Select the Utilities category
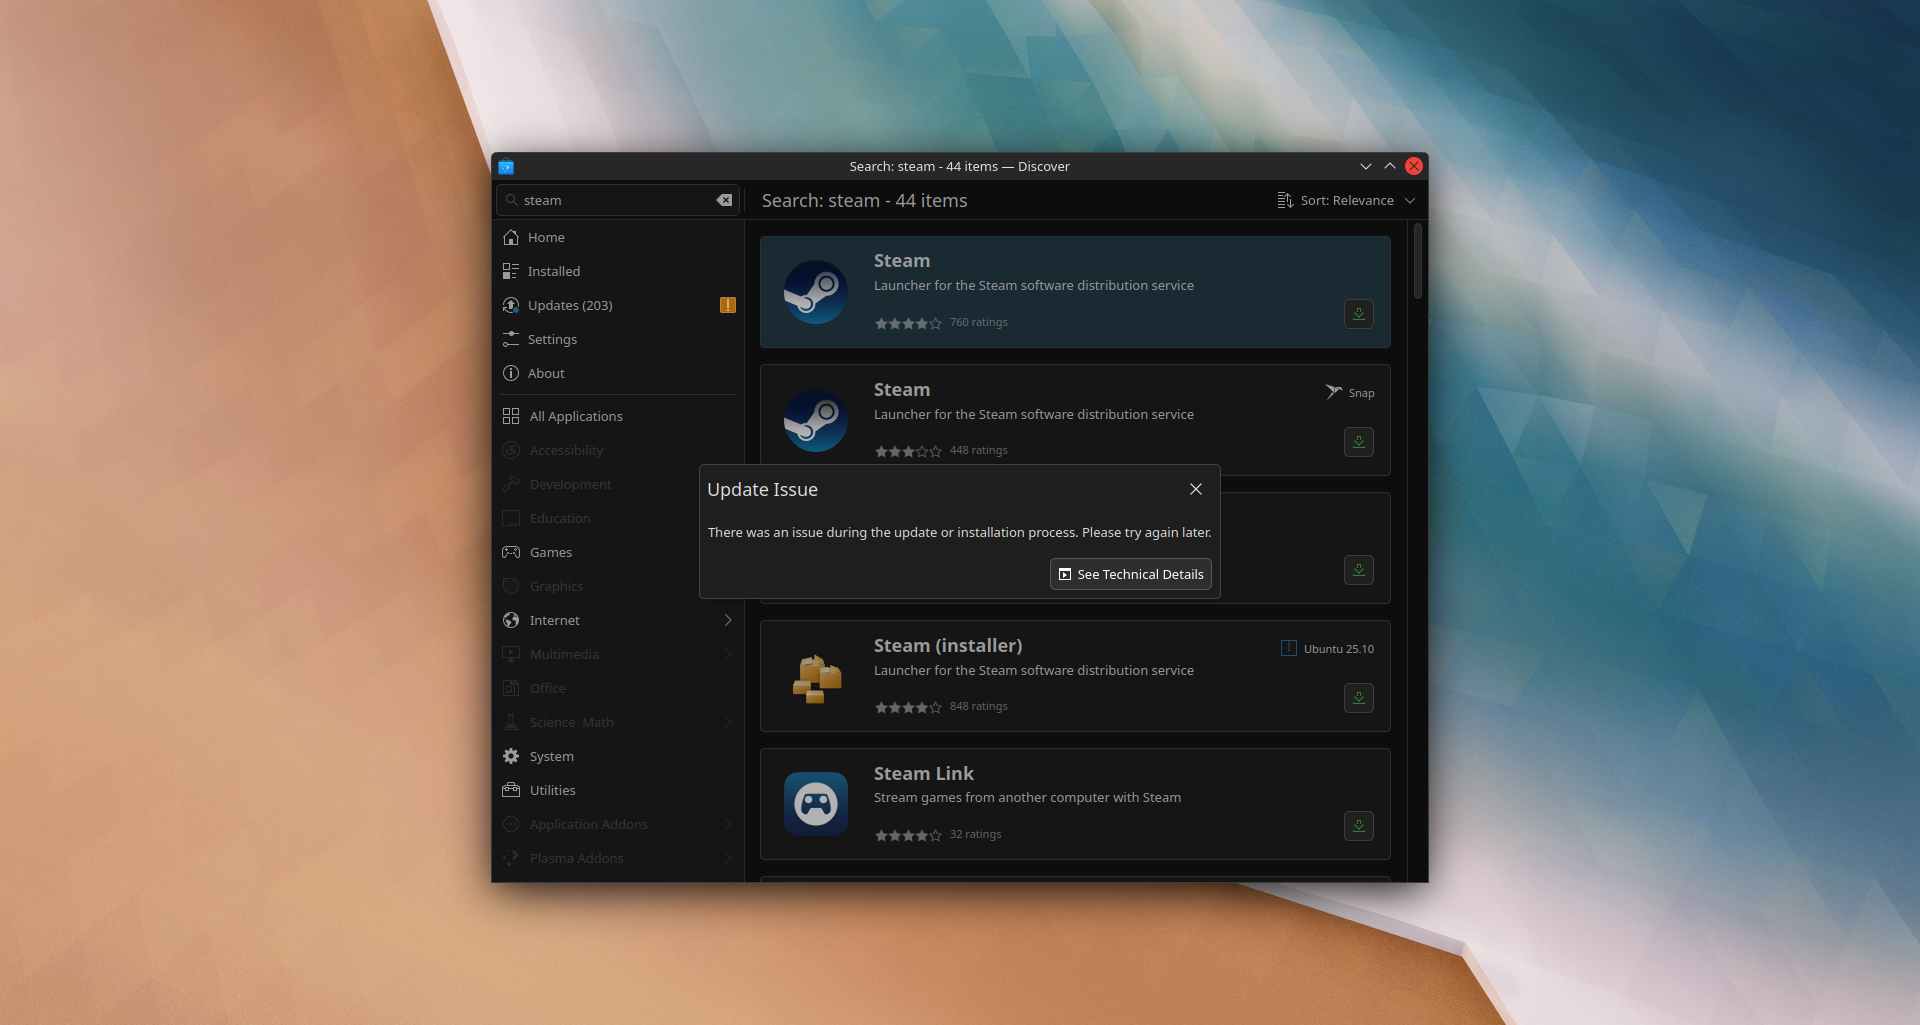This screenshot has height=1025, width=1920. click(618, 790)
